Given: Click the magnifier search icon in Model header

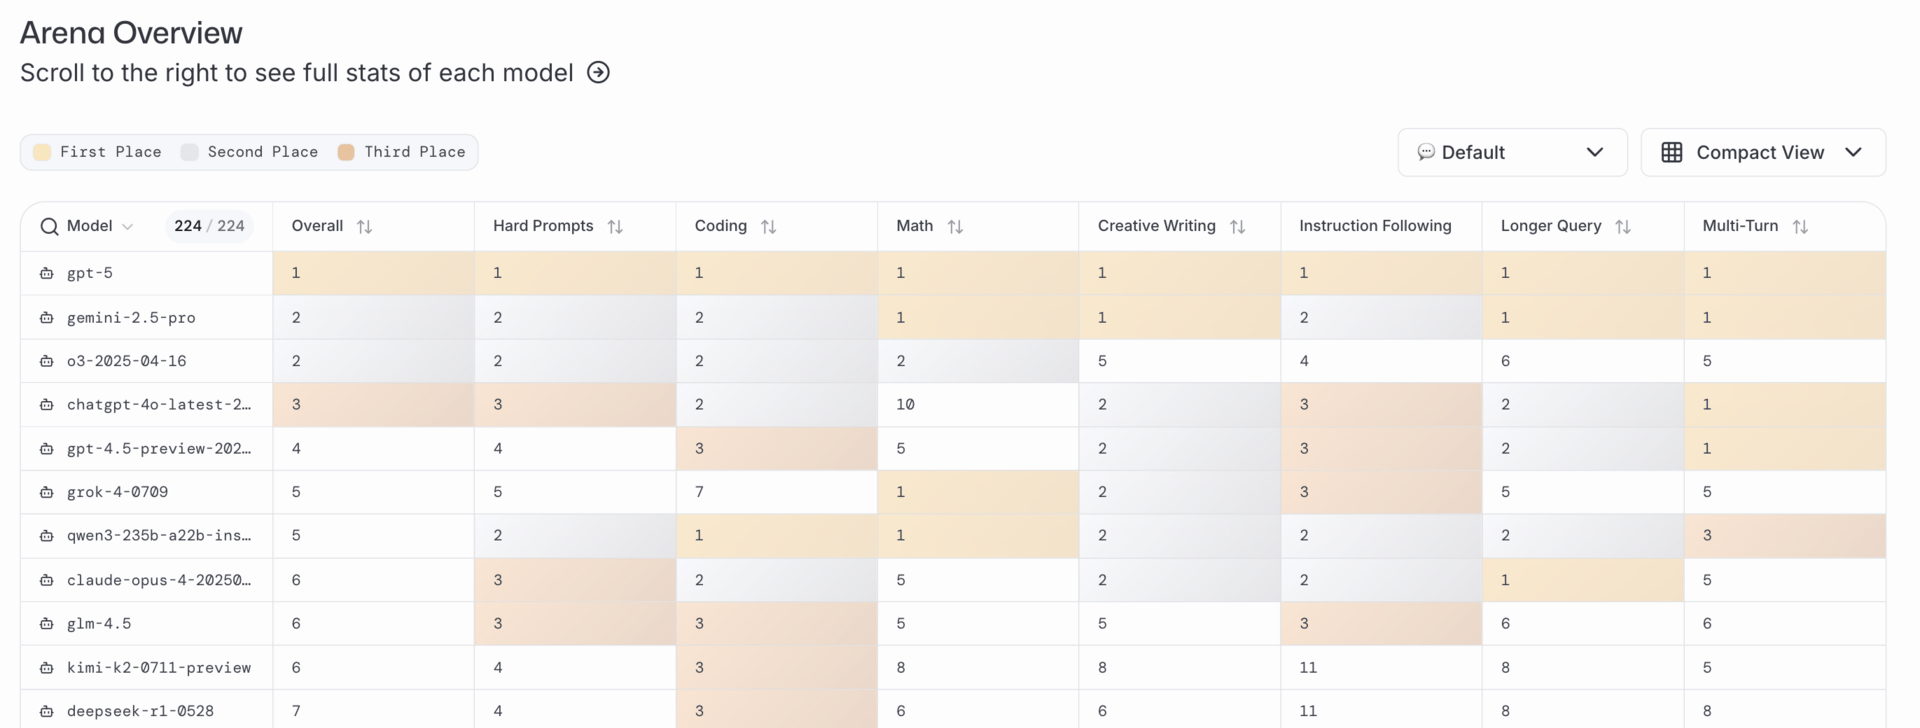Looking at the screenshot, I should tap(49, 227).
